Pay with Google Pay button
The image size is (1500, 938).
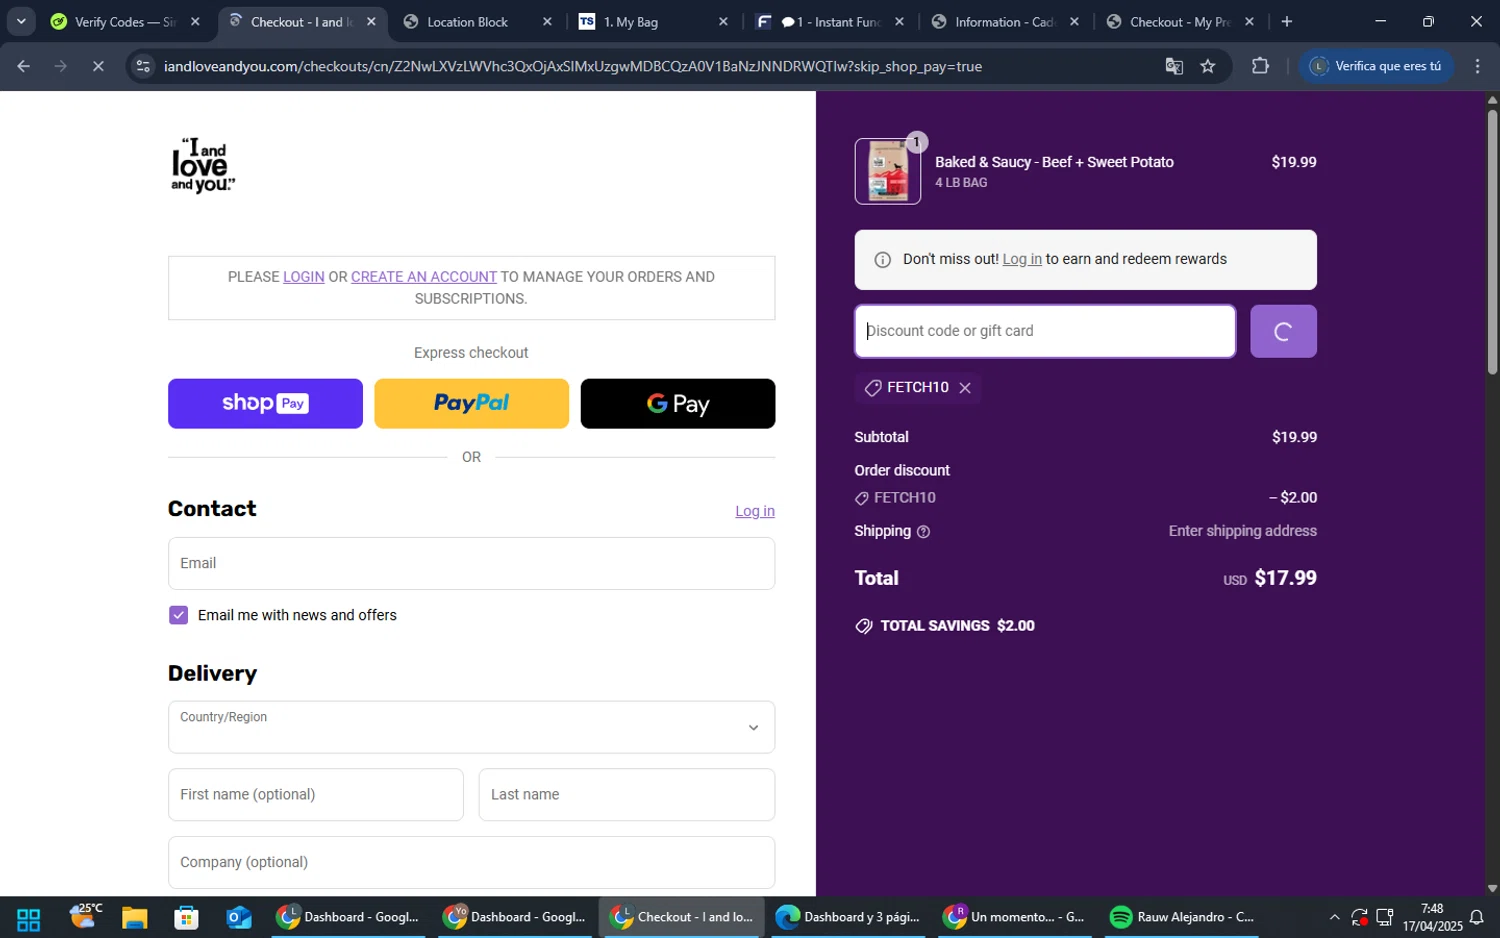(x=678, y=404)
